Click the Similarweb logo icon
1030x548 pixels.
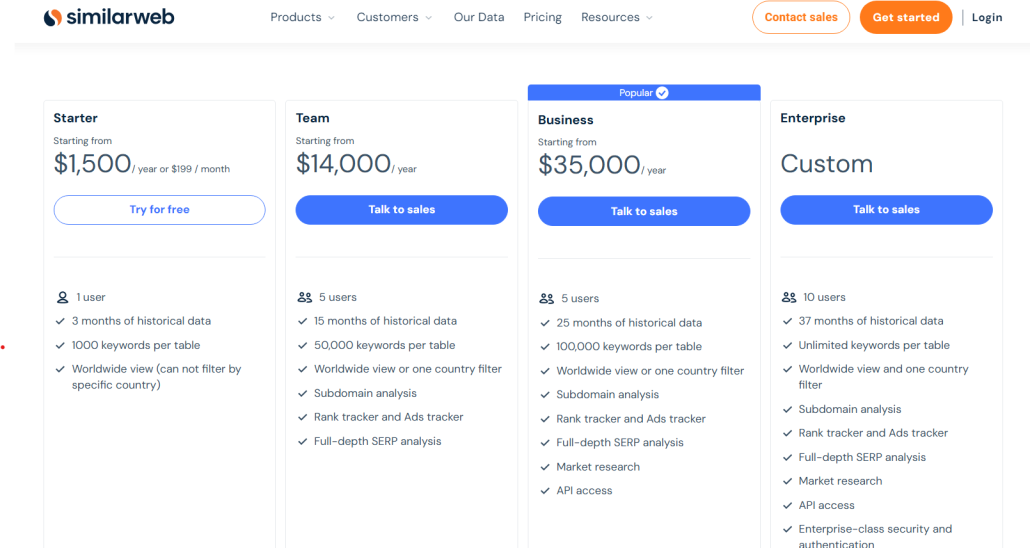[x=53, y=17]
